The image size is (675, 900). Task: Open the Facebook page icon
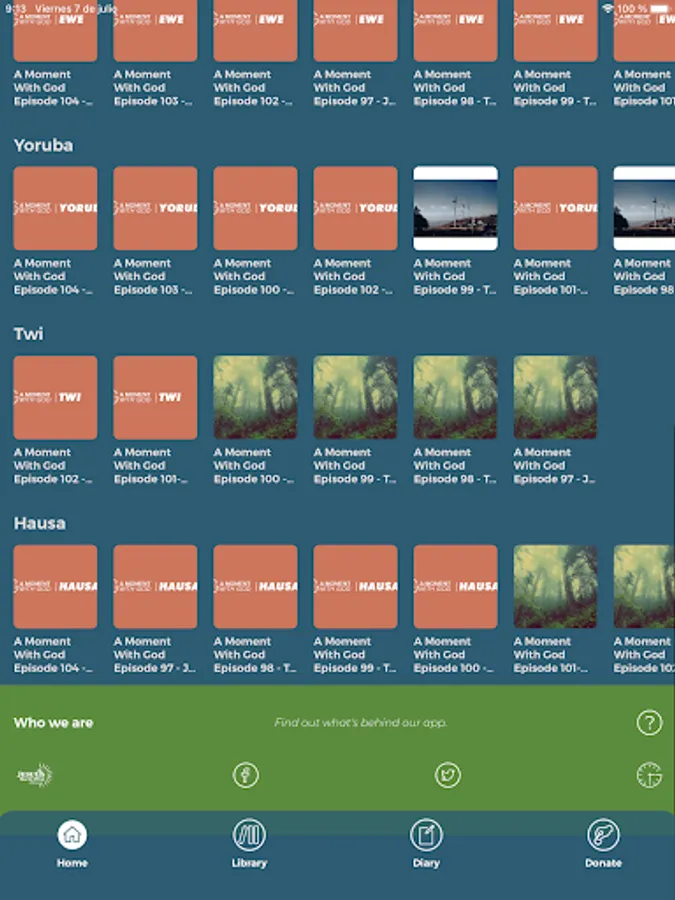(x=246, y=775)
